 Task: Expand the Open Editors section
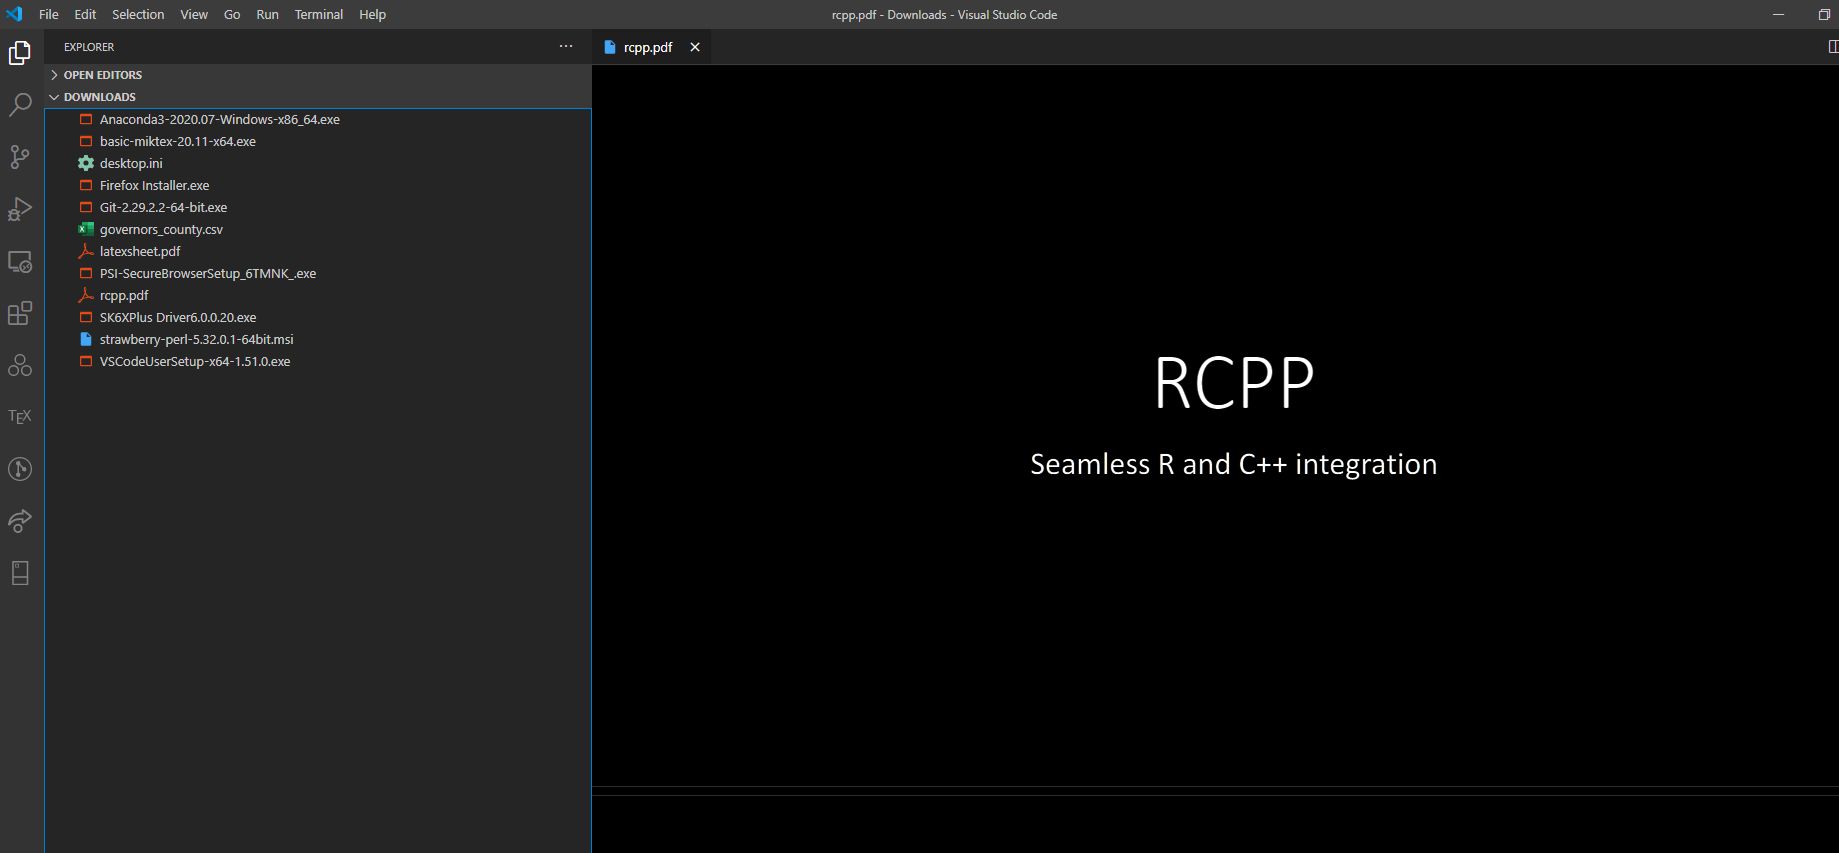pyautogui.click(x=102, y=75)
